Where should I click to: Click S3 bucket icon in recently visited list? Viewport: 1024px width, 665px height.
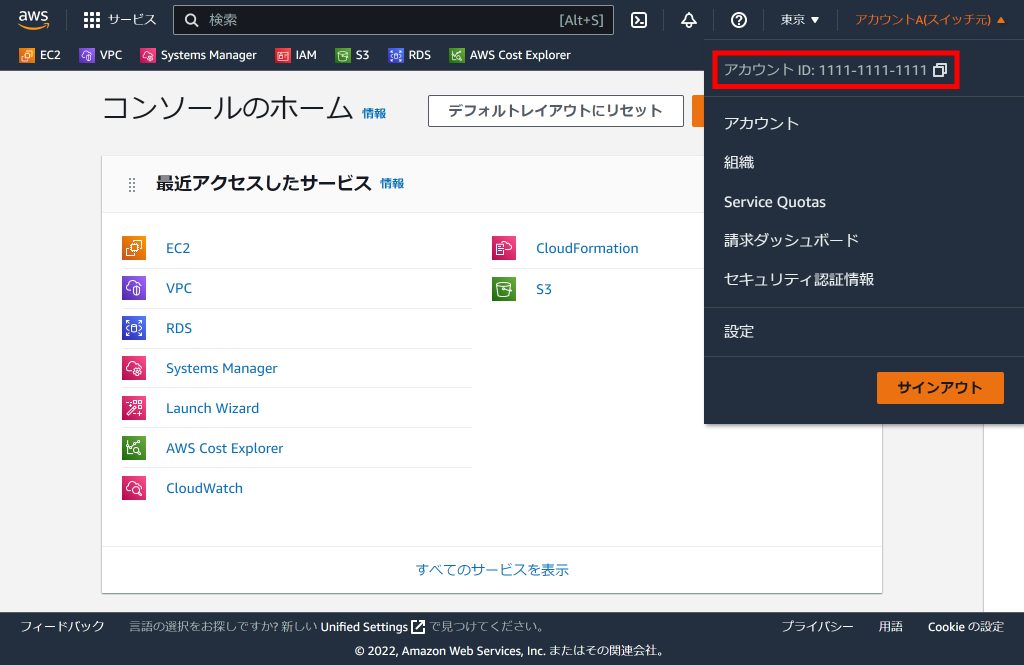504,289
